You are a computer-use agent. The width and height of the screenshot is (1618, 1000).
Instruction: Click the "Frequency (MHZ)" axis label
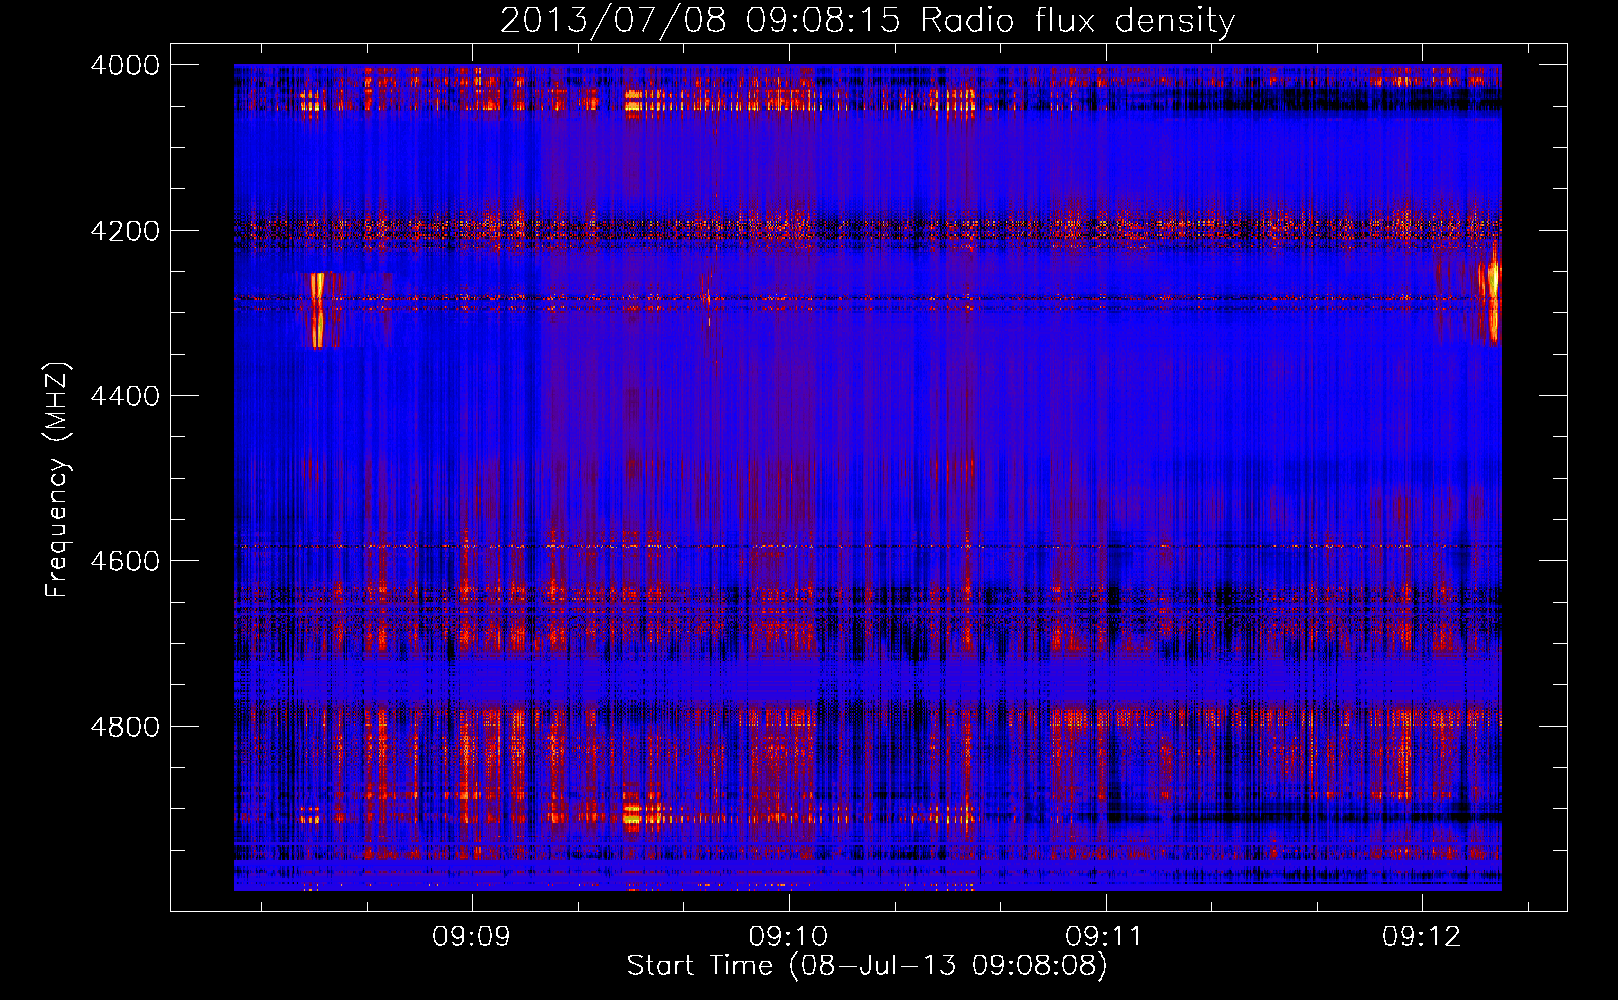(57, 480)
